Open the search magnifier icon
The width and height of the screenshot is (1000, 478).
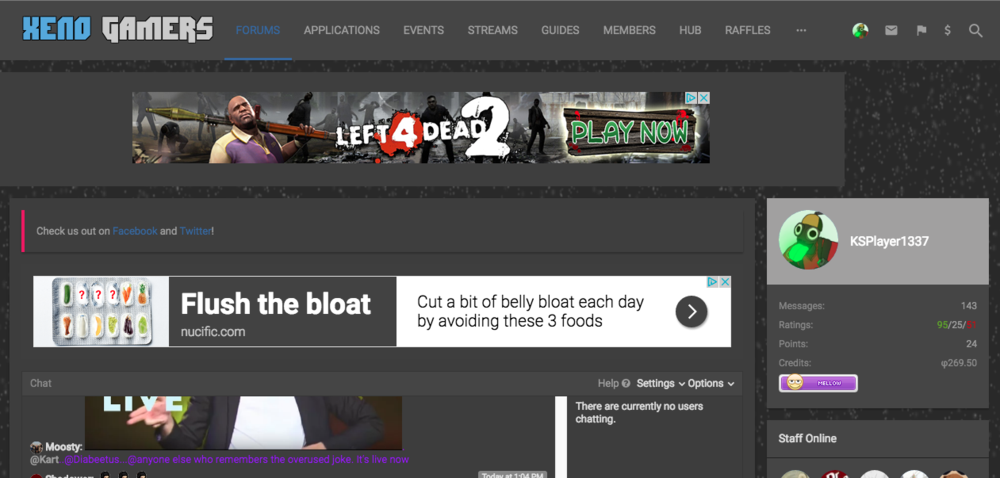point(975,30)
